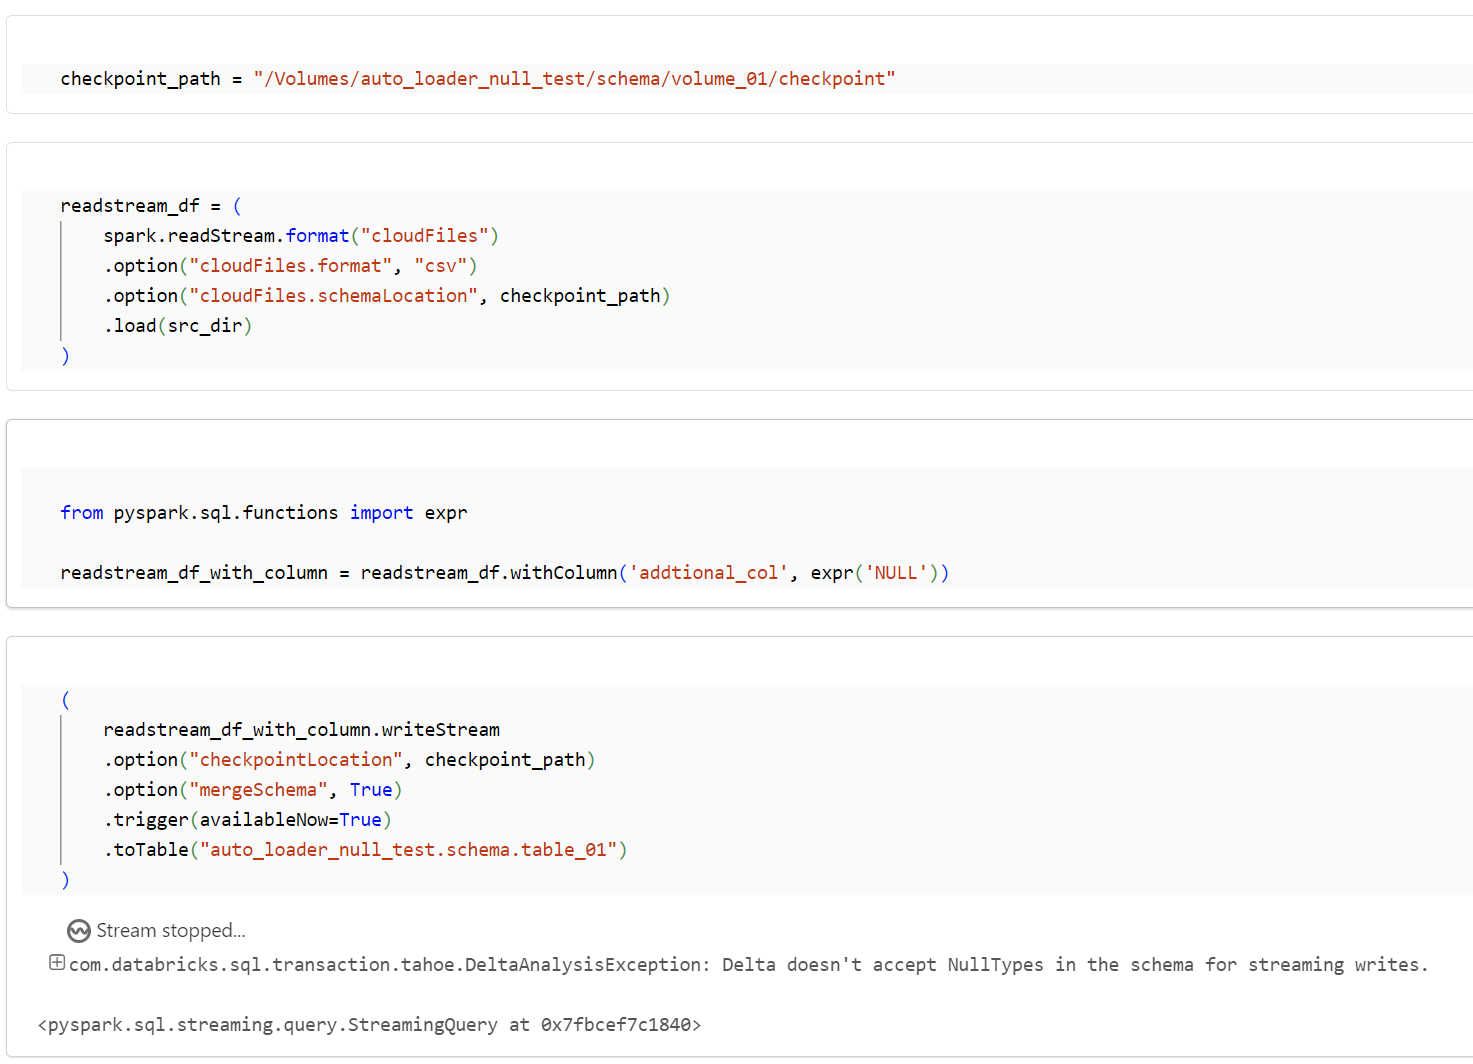Click the checkpointLocation option line

tap(350, 760)
